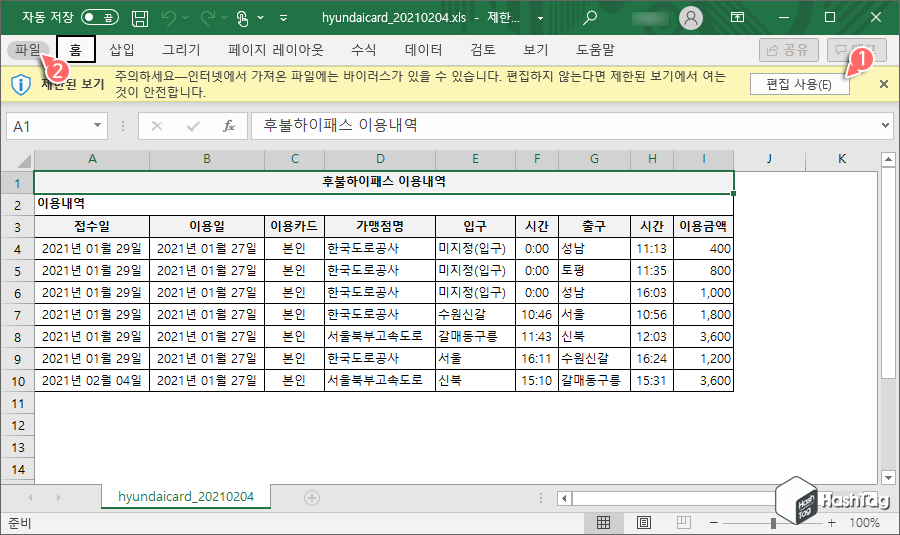Select the hyundaicard_20210204 sheet tab
The width and height of the screenshot is (900, 535).
click(x=186, y=497)
